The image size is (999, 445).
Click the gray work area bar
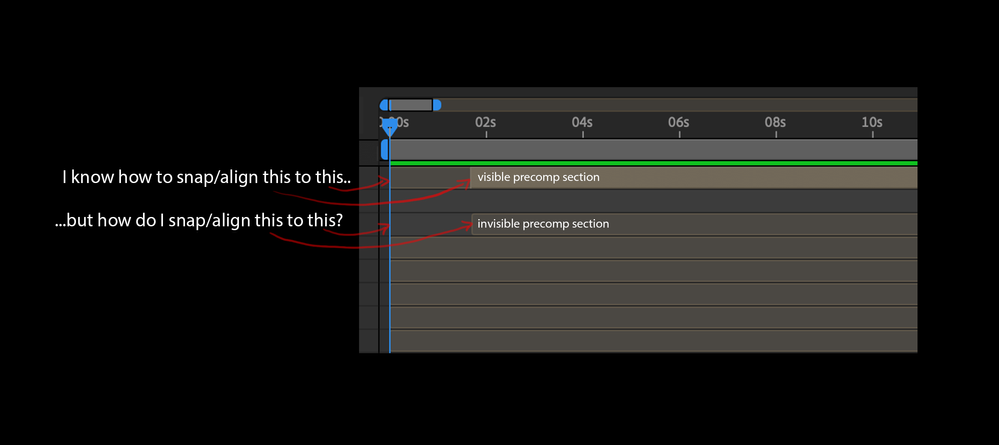tap(650, 148)
